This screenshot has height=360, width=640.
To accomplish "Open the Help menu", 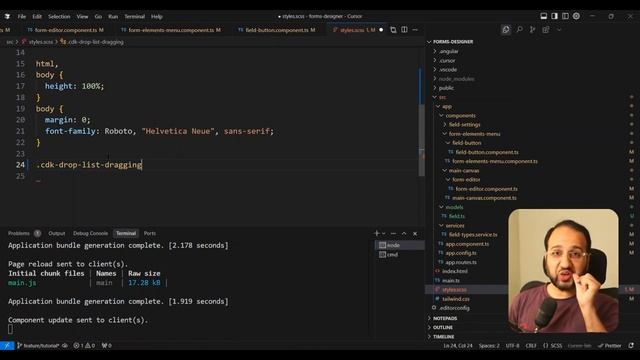I will click(157, 16).
